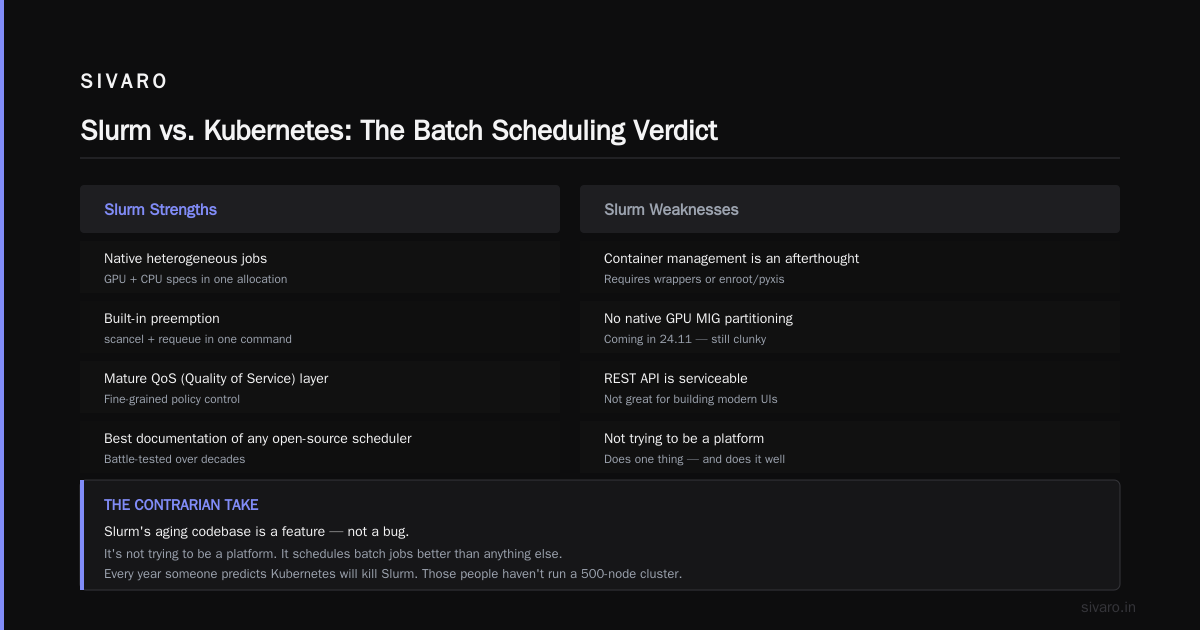Click the SIVARO brand name
The image size is (1200, 630).
[x=124, y=82]
